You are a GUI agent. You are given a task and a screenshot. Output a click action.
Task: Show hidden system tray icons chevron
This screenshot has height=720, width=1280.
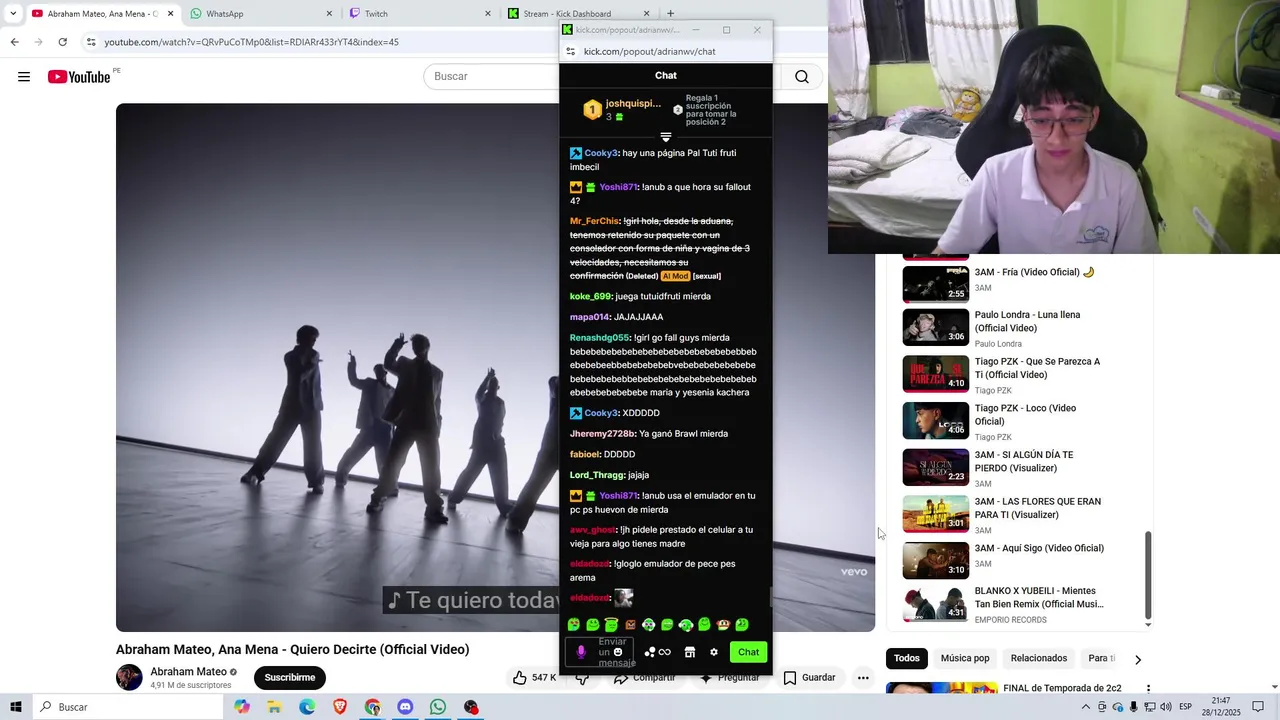pyautogui.click(x=1086, y=707)
